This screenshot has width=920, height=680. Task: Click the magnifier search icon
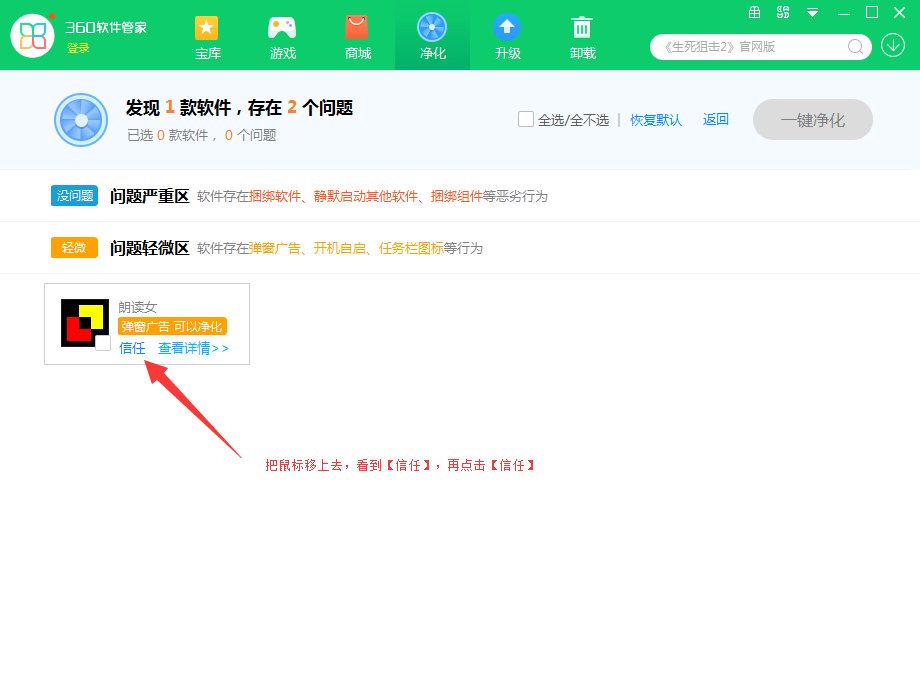(855, 47)
